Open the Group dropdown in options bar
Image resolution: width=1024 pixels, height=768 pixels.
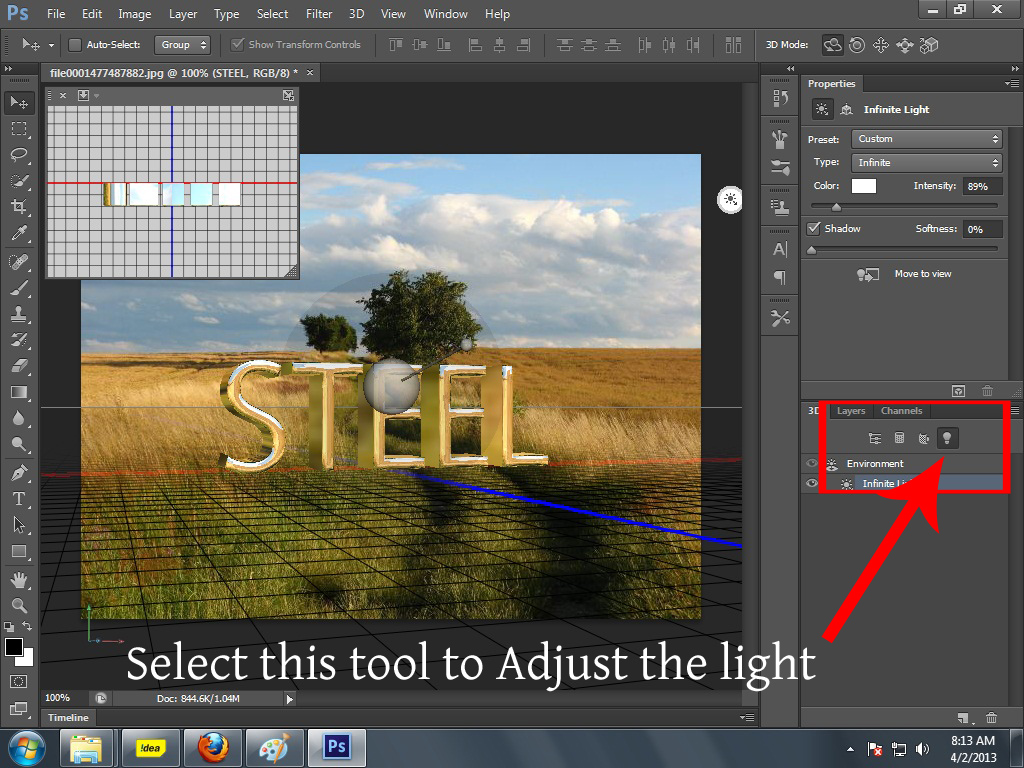click(x=181, y=44)
